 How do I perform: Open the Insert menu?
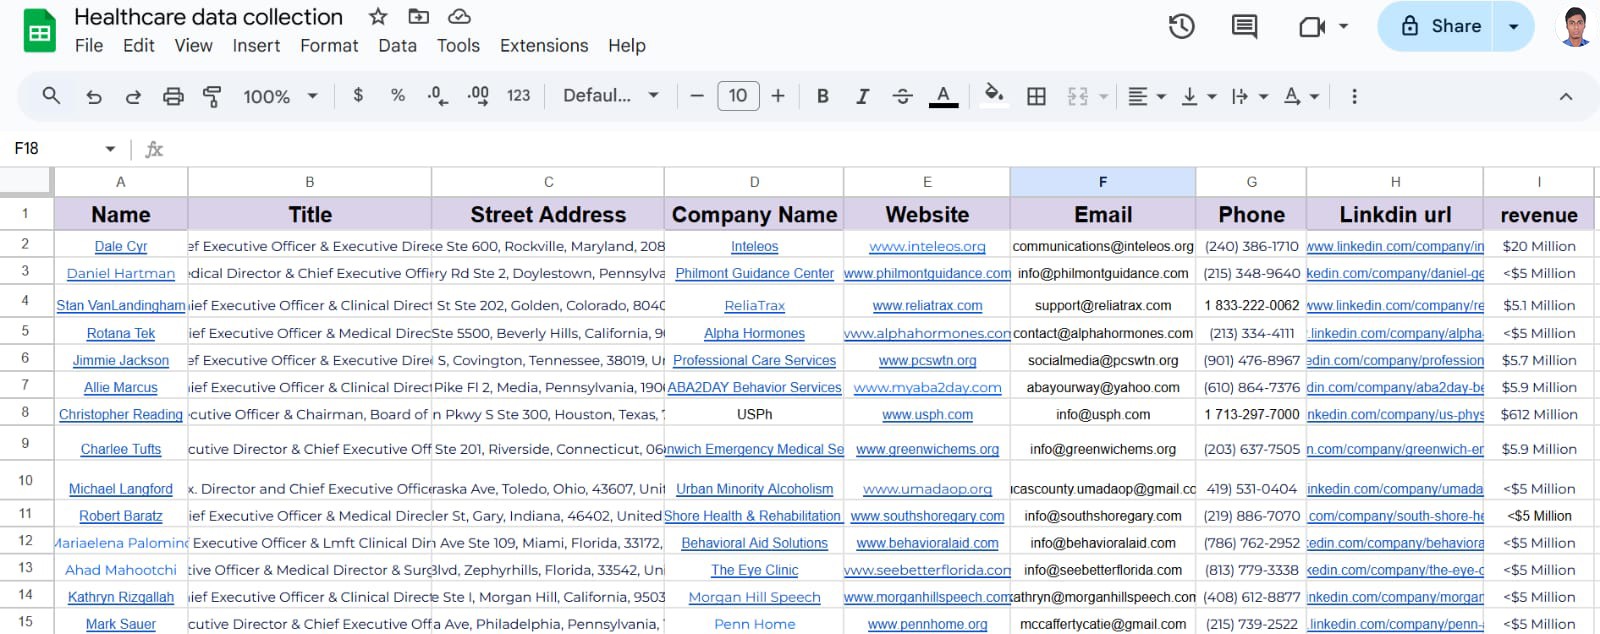256,46
